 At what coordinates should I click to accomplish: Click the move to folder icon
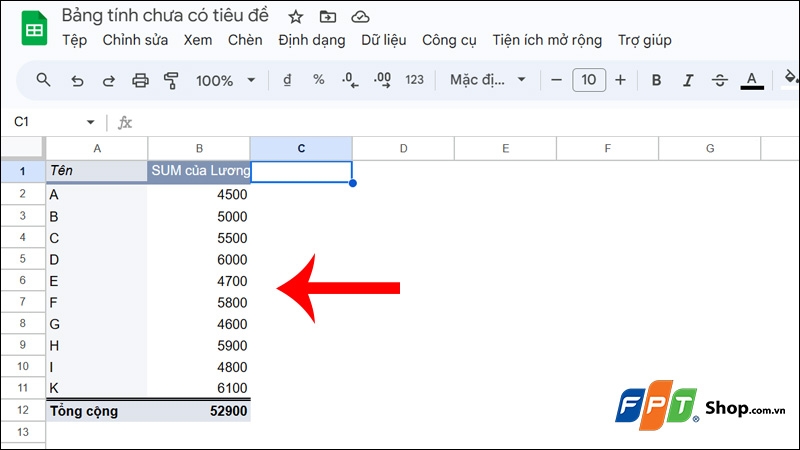tap(328, 17)
